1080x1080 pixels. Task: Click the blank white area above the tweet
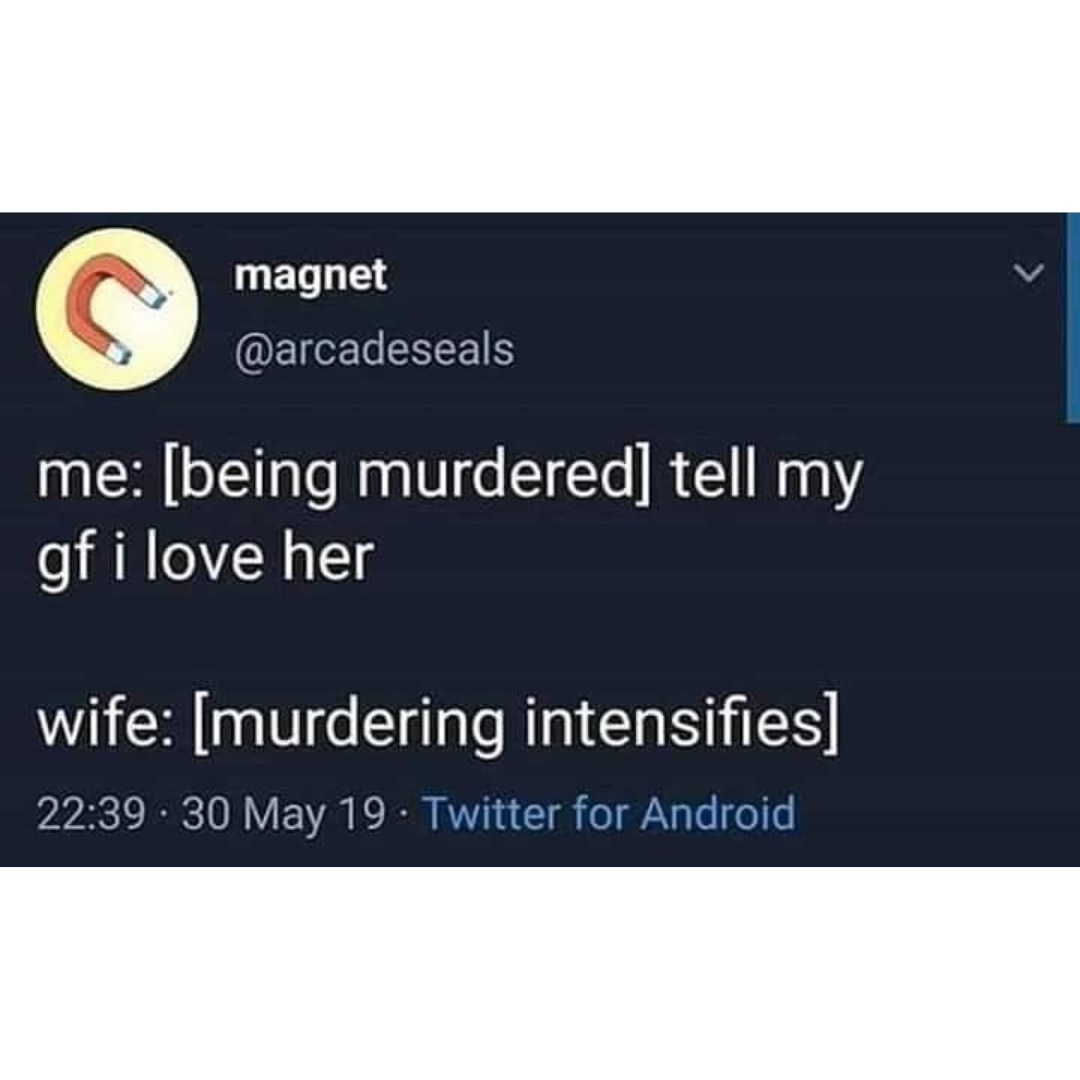[540, 106]
